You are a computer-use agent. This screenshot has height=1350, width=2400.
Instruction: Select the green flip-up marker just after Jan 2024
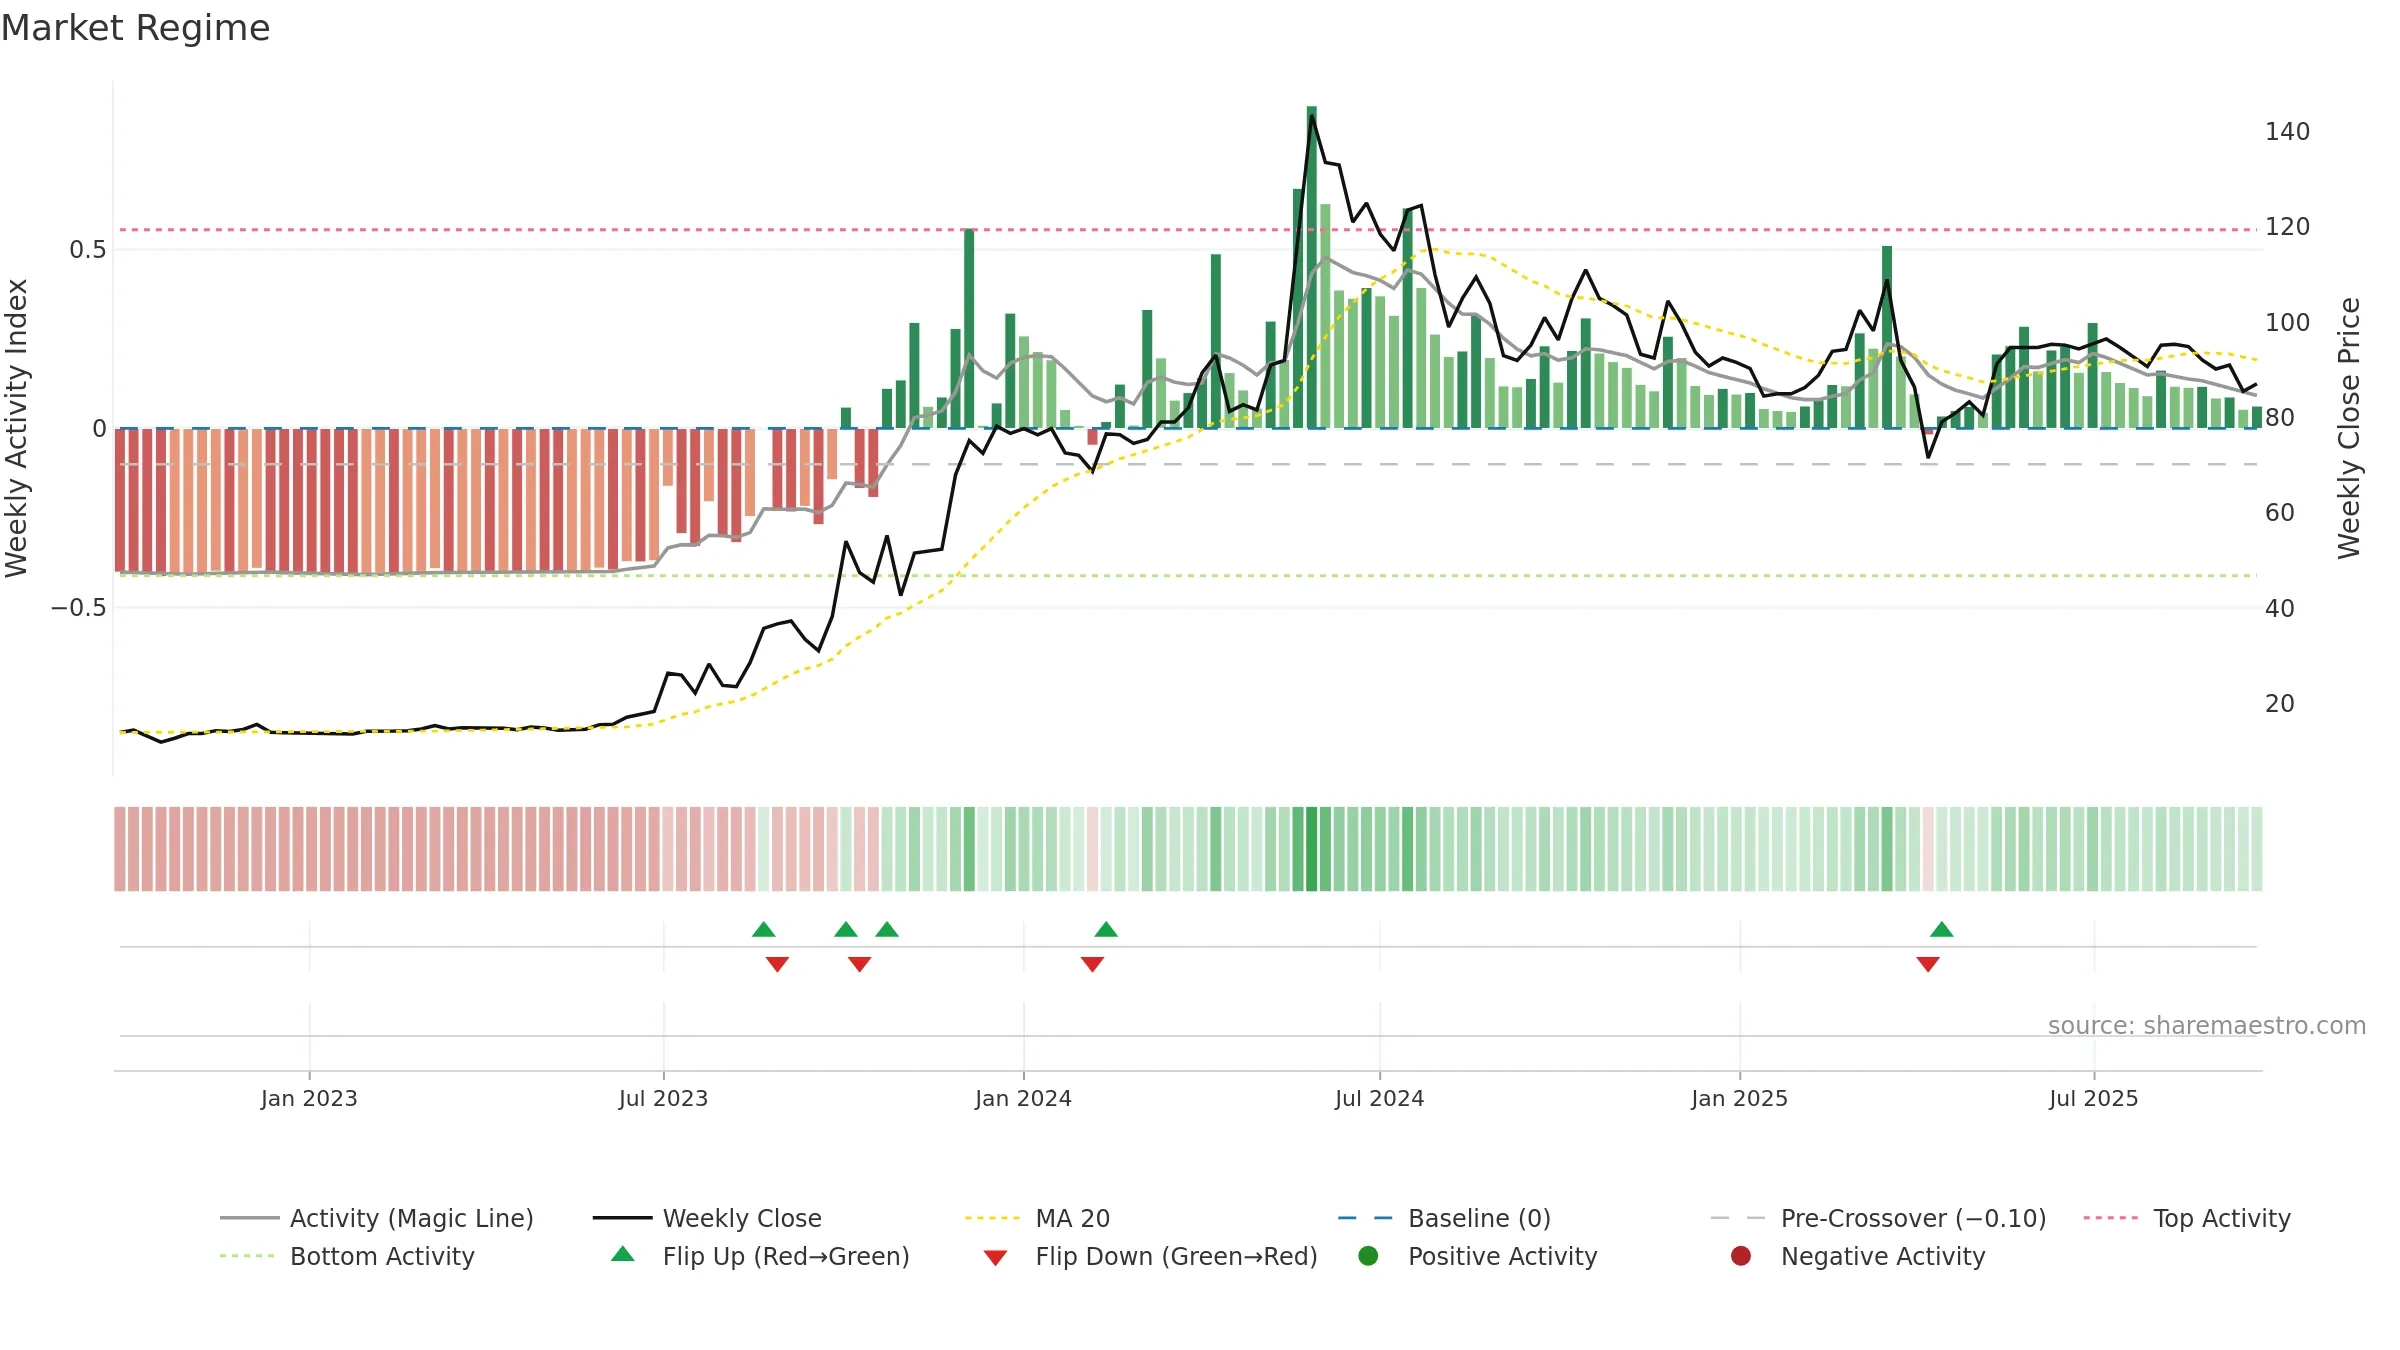tap(1106, 930)
